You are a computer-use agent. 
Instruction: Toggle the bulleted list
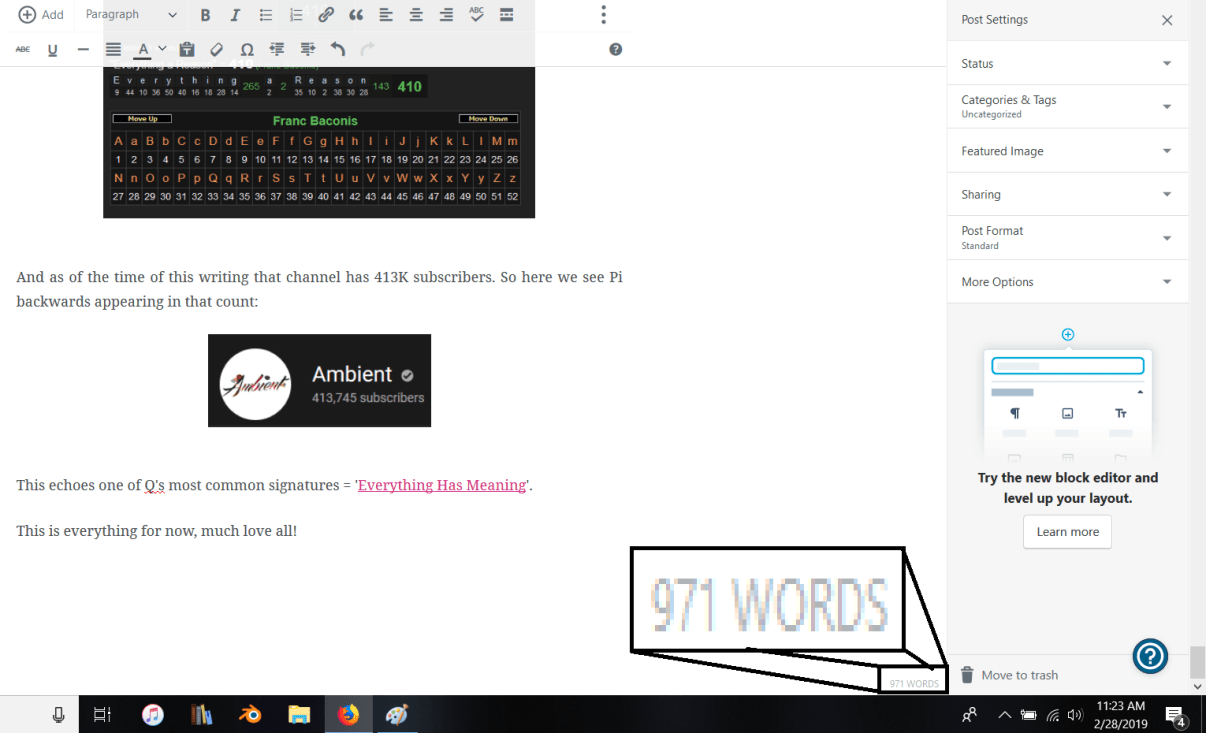pyautogui.click(x=265, y=15)
